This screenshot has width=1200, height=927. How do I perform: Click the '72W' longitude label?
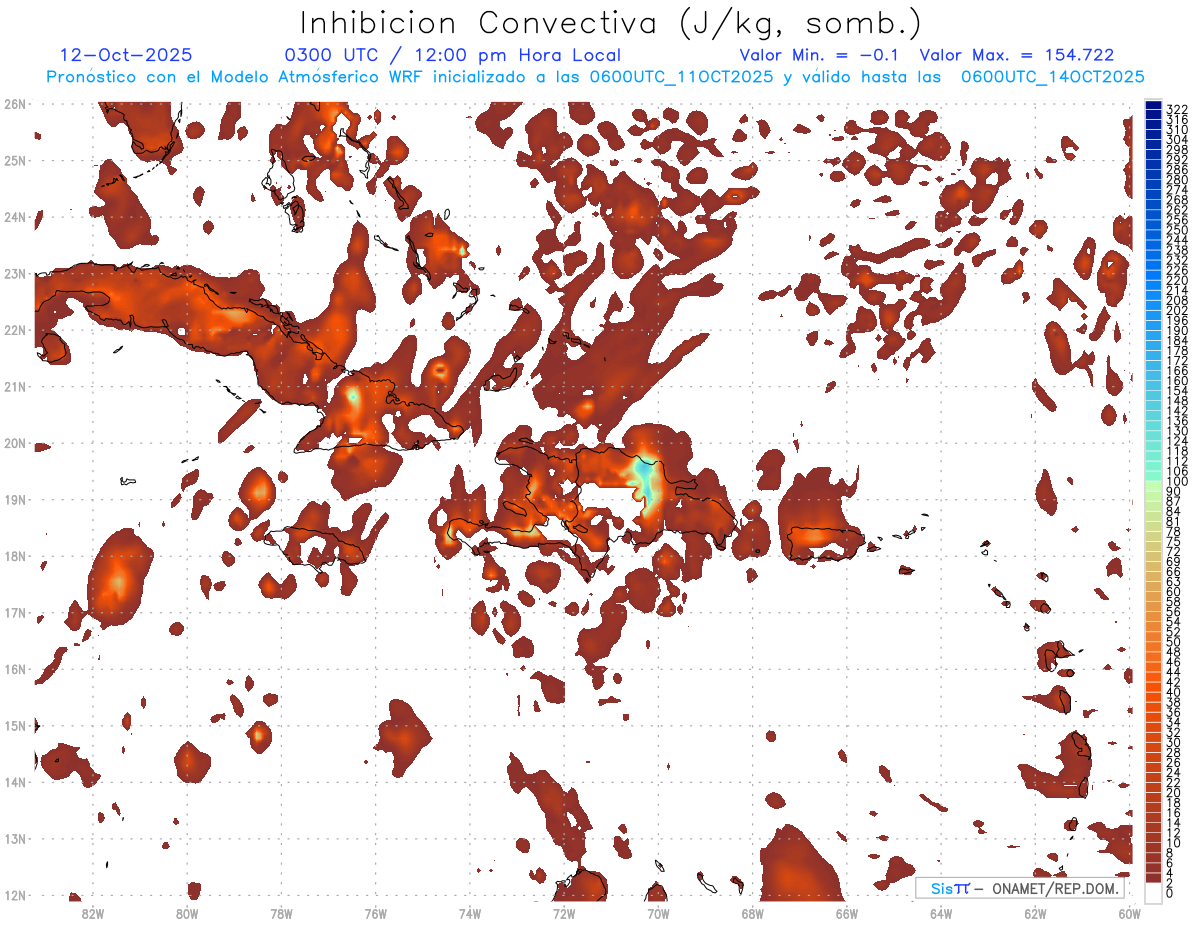coord(564,913)
